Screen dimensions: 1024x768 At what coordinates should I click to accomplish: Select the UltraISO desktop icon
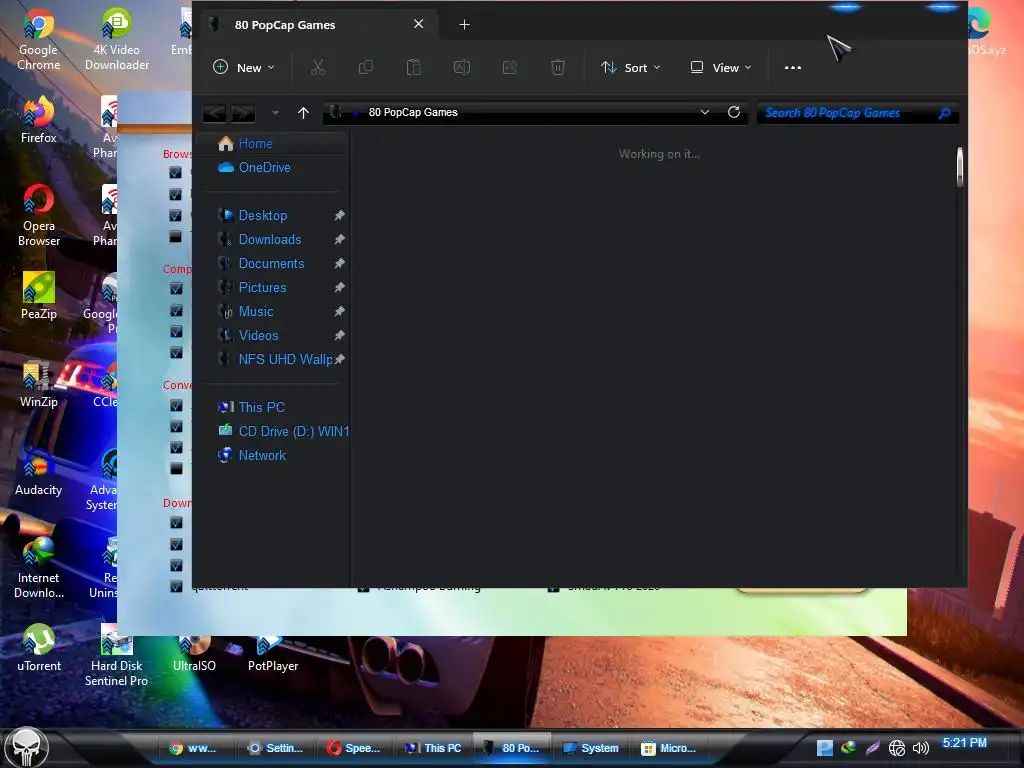[x=194, y=653]
